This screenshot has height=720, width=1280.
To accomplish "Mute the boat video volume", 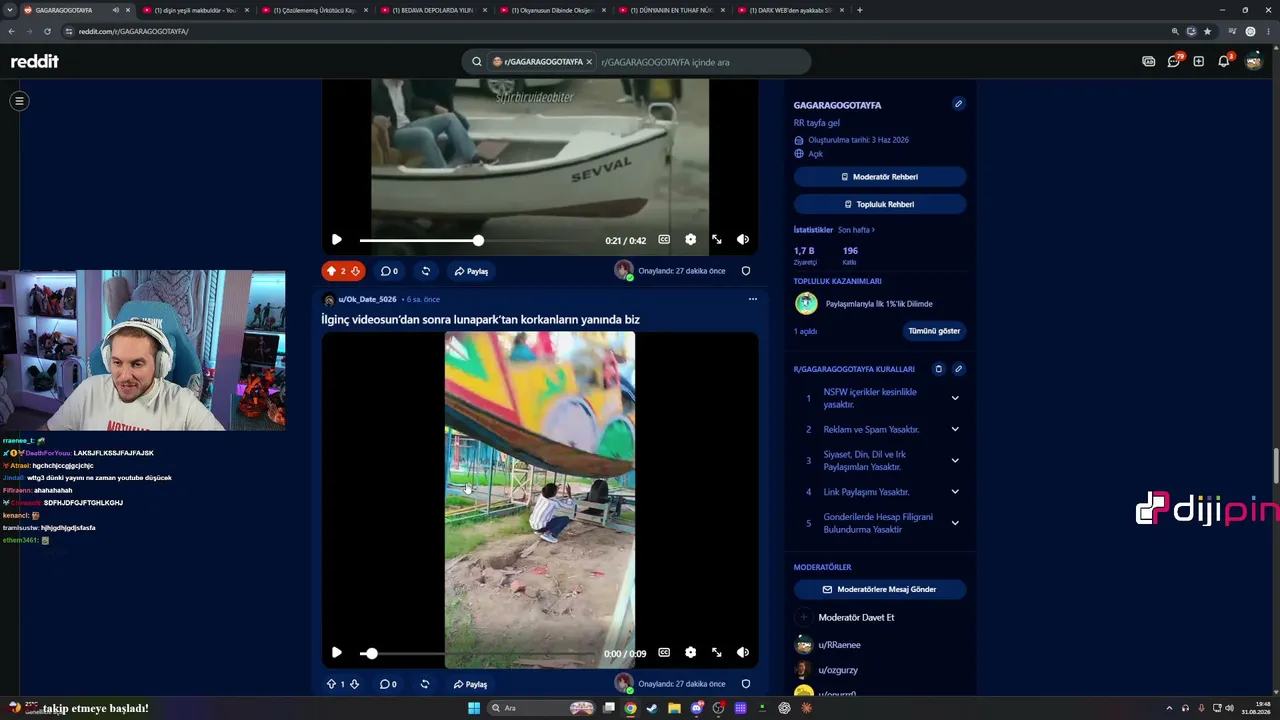I will (x=742, y=240).
